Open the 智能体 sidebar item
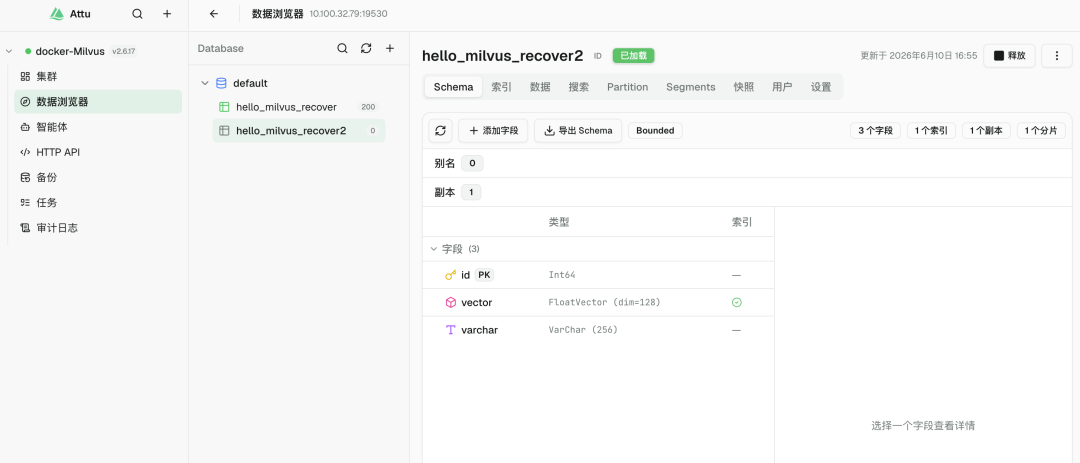This screenshot has width=1080, height=463. coord(98,127)
